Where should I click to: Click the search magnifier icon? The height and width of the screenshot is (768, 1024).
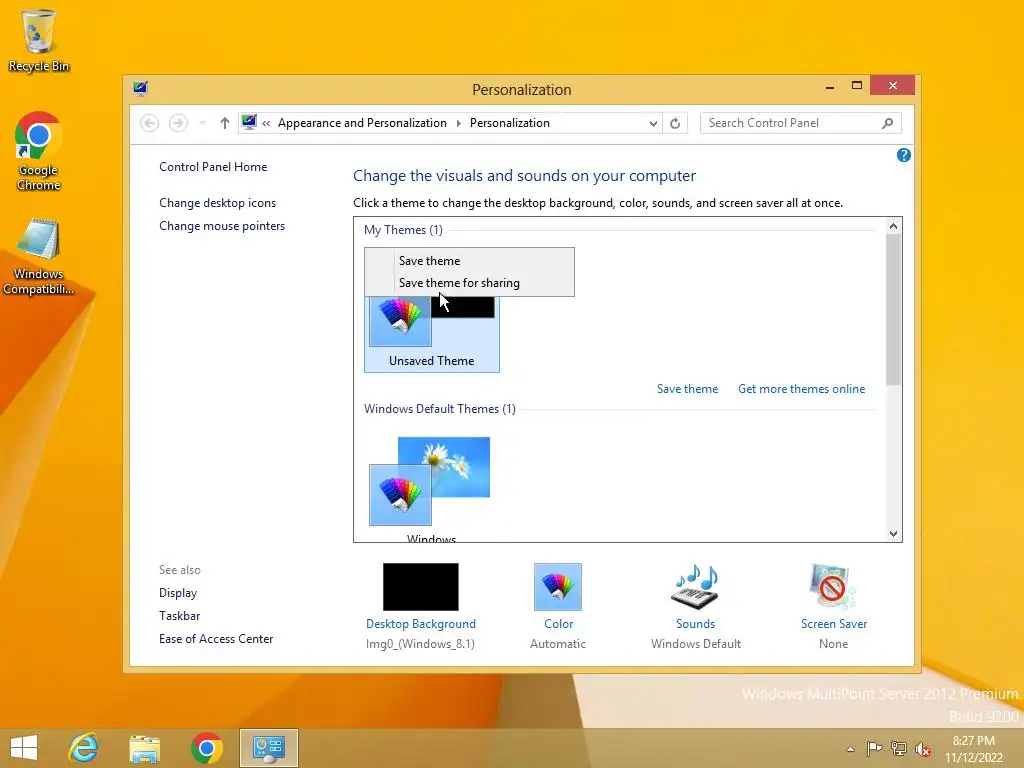click(x=888, y=123)
